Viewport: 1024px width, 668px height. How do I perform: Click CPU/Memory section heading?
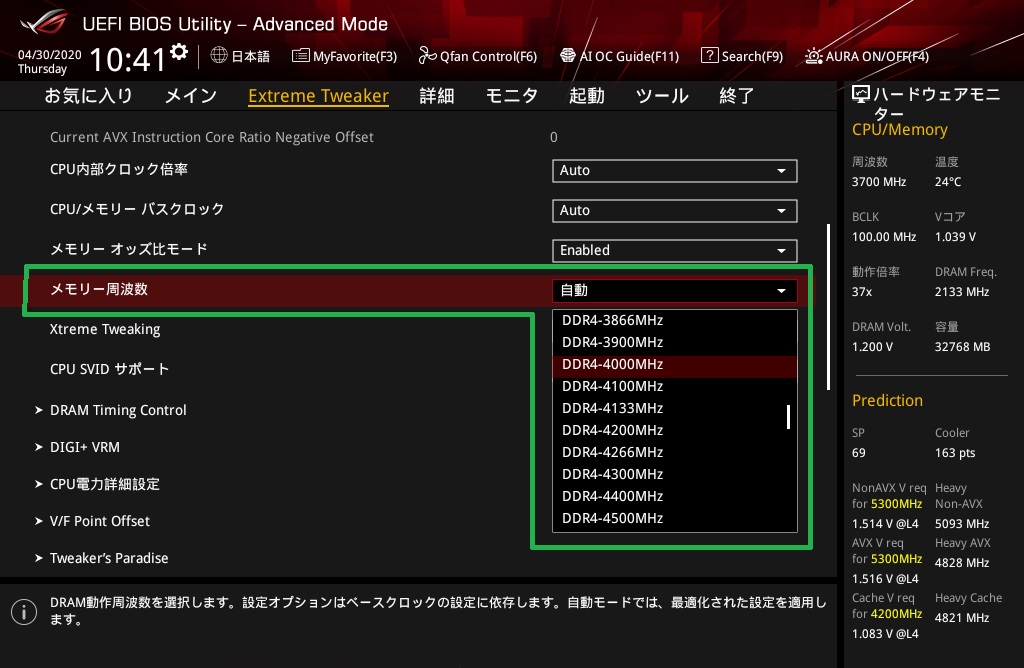point(899,130)
